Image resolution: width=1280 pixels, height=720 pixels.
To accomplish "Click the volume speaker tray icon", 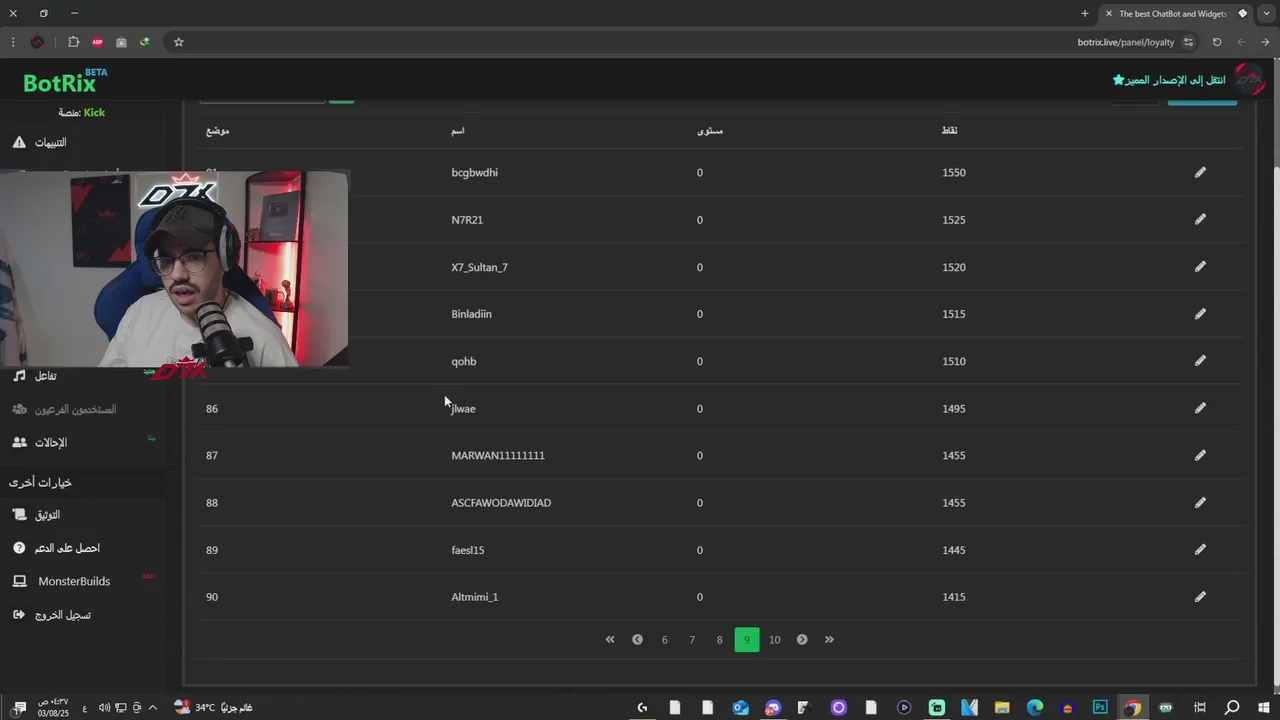I will [104, 707].
